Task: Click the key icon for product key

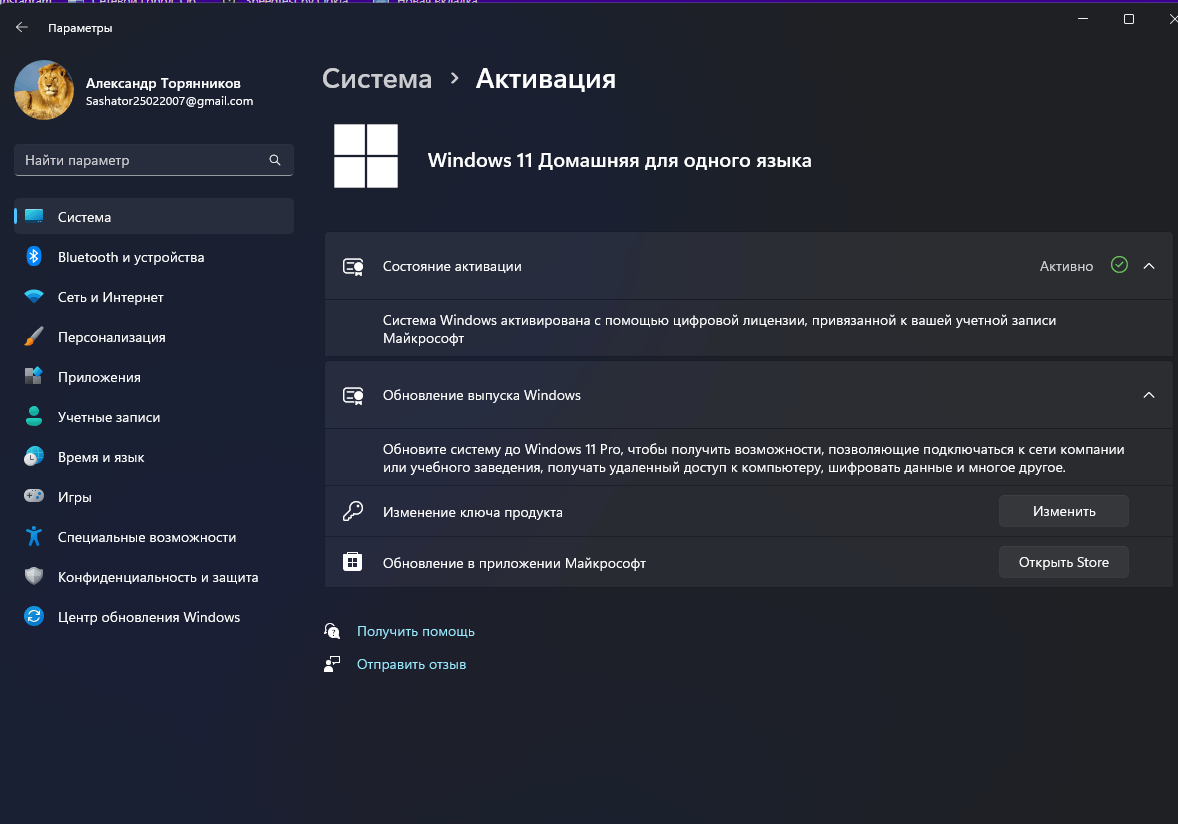Action: coord(352,512)
